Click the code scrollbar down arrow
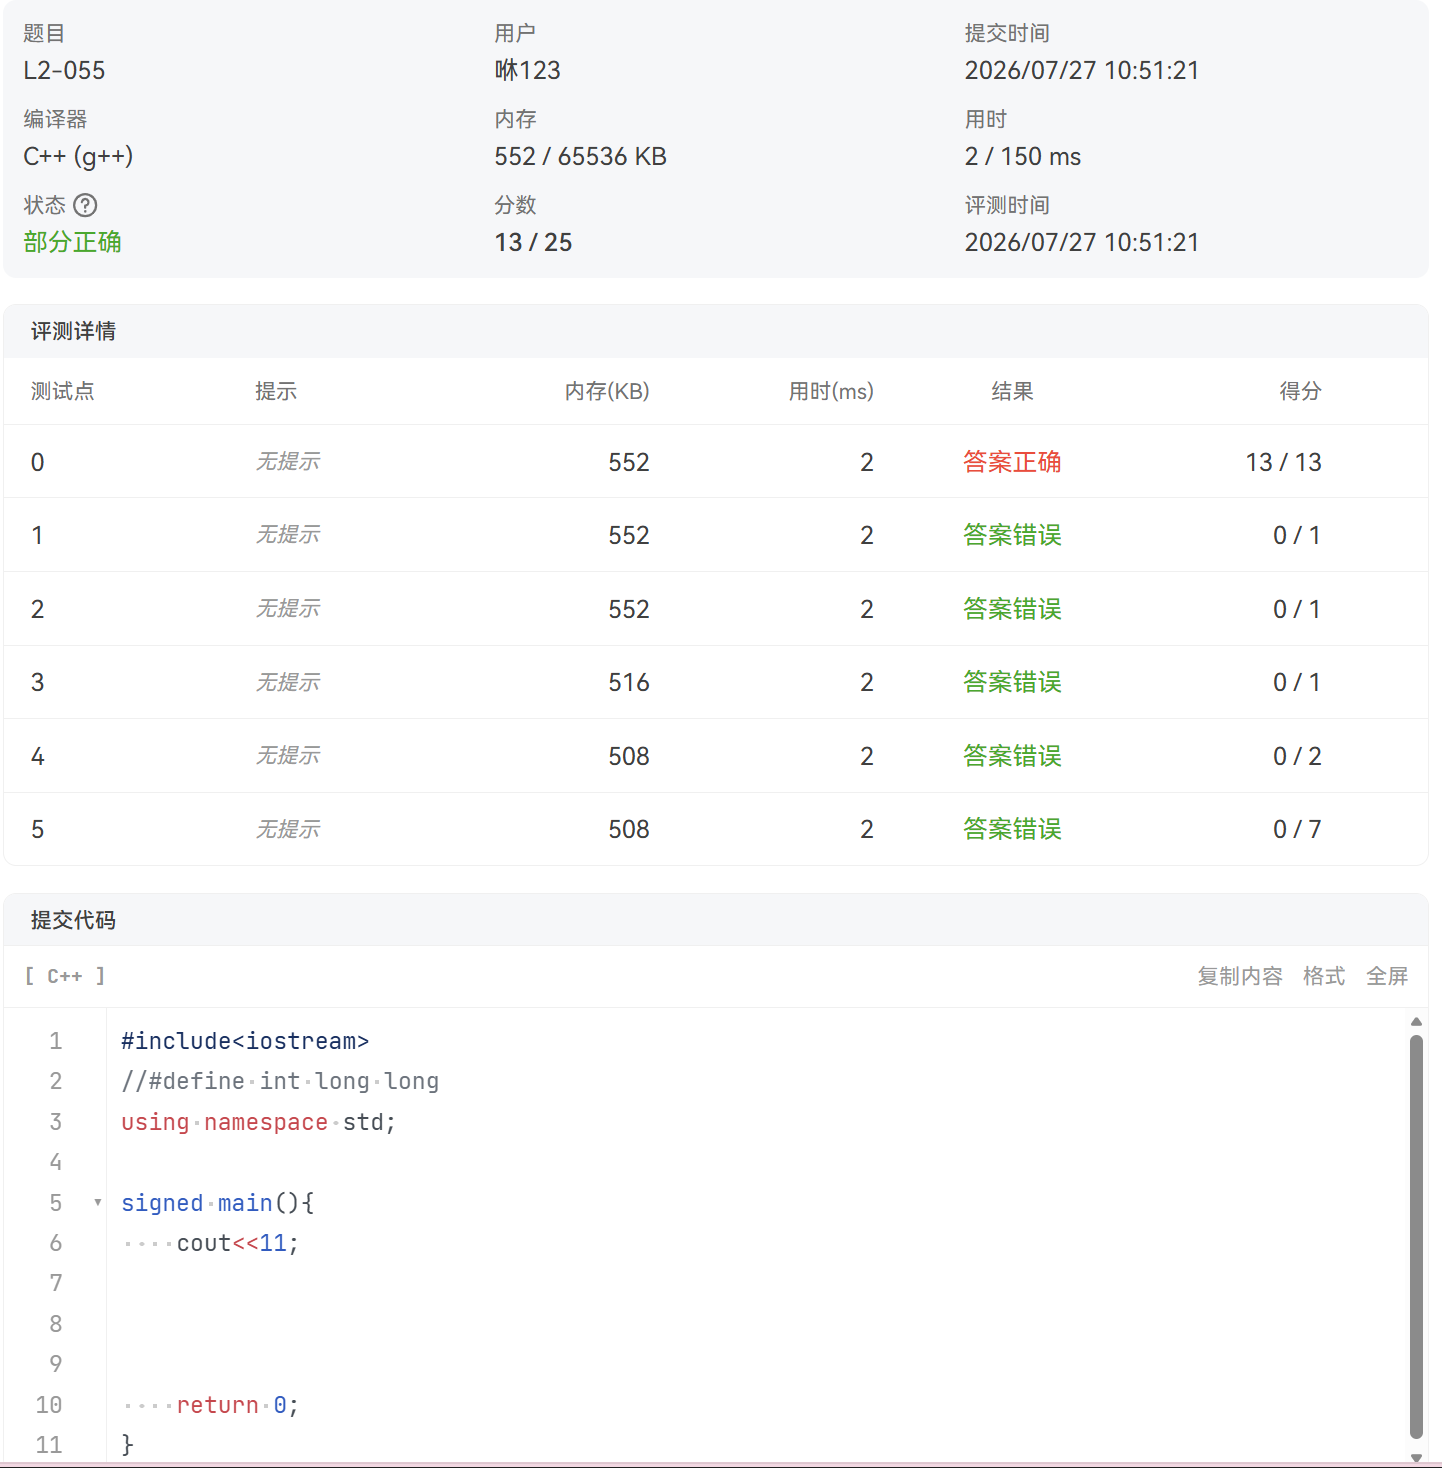1442x1468 pixels. [x=1416, y=1458]
